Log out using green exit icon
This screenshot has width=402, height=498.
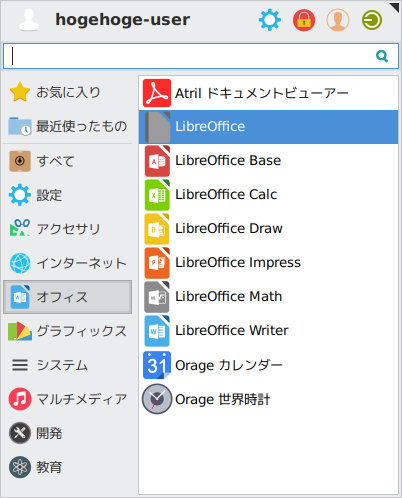372,20
